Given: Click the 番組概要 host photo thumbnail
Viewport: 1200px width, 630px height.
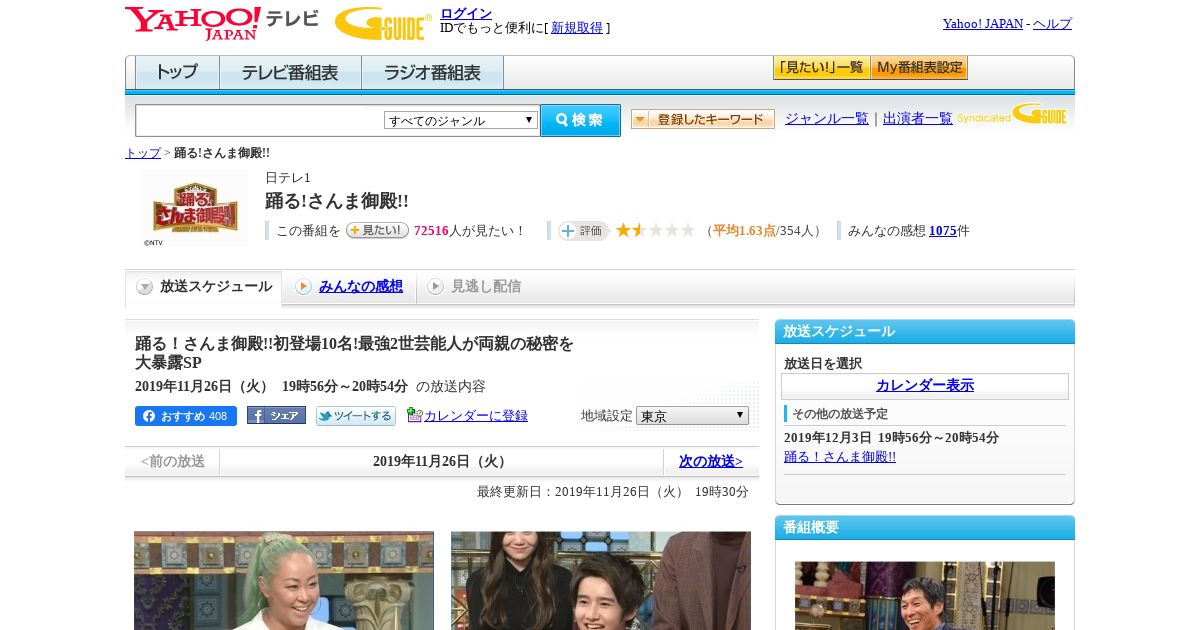Looking at the screenshot, I should coord(925,595).
